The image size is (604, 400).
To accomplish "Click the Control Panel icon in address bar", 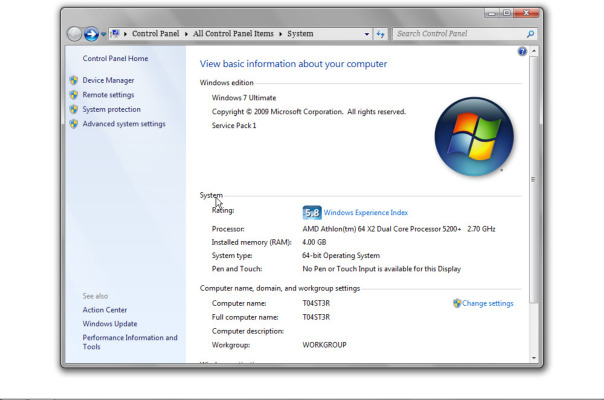I will [x=115, y=34].
